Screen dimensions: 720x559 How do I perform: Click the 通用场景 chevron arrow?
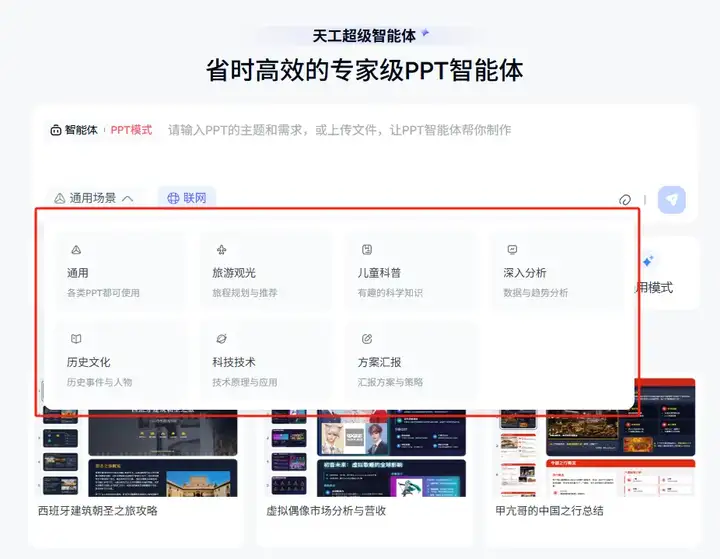pos(128,198)
